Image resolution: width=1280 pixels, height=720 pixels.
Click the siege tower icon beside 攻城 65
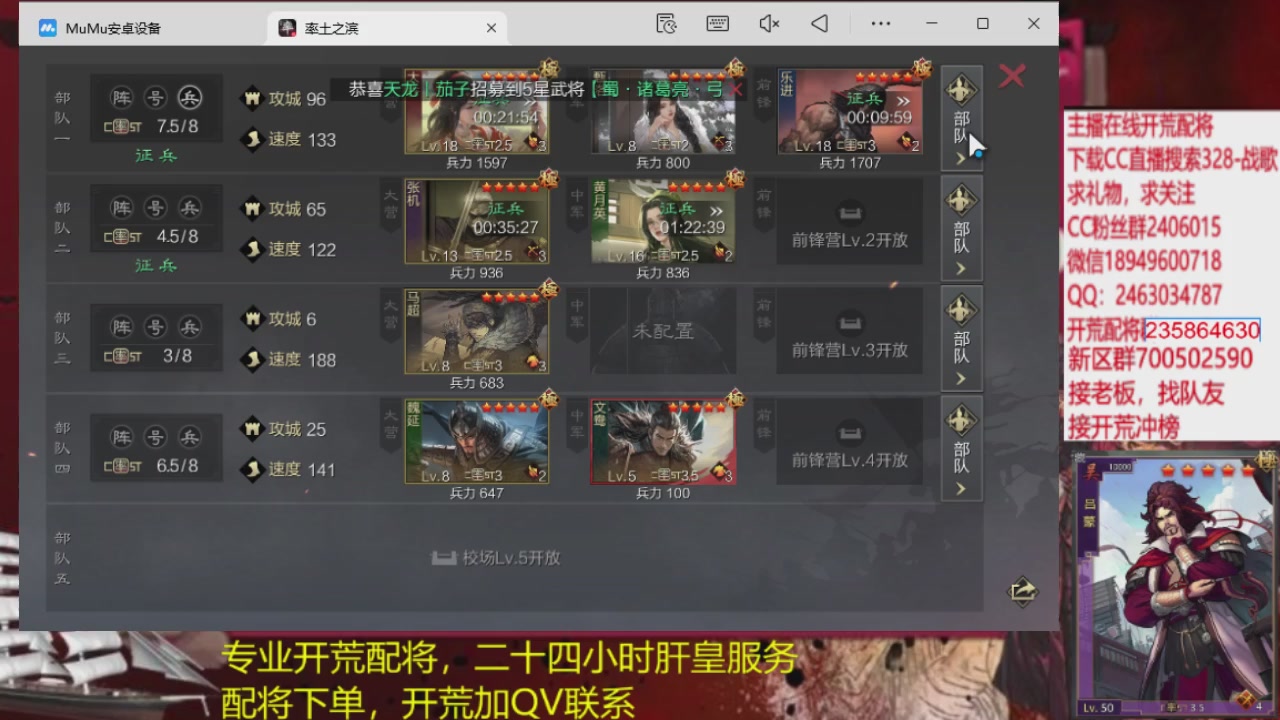pos(252,209)
